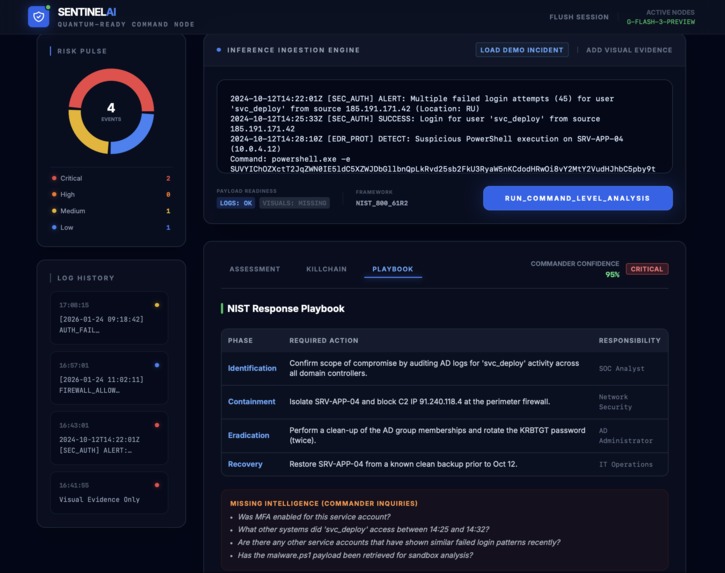Viewport: 725px width, 573px height.
Task: Click the NIST_800_61R2 framework value
Action: click(381, 203)
